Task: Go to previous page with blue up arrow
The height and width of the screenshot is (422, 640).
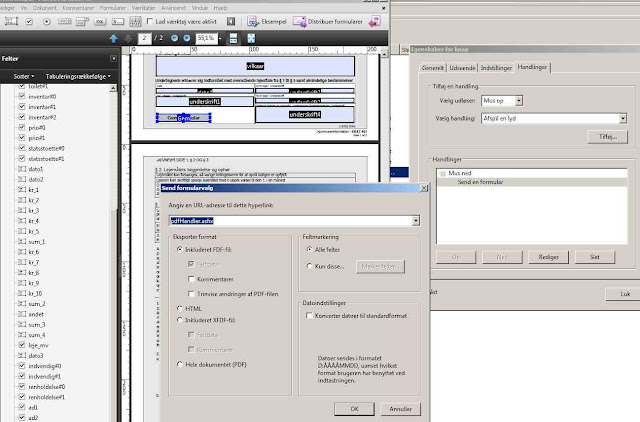Action: (x=114, y=38)
